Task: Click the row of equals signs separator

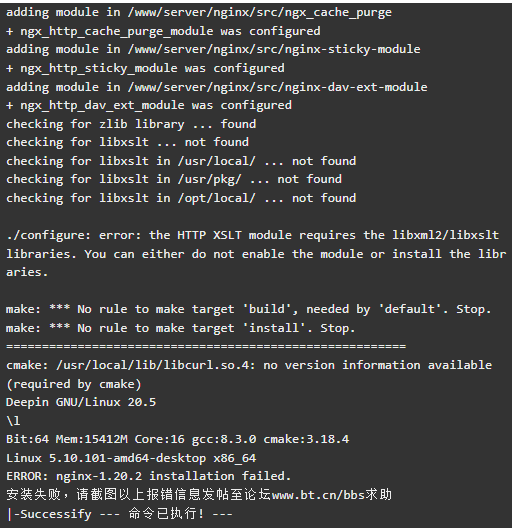Action: pyautogui.click(x=206, y=346)
